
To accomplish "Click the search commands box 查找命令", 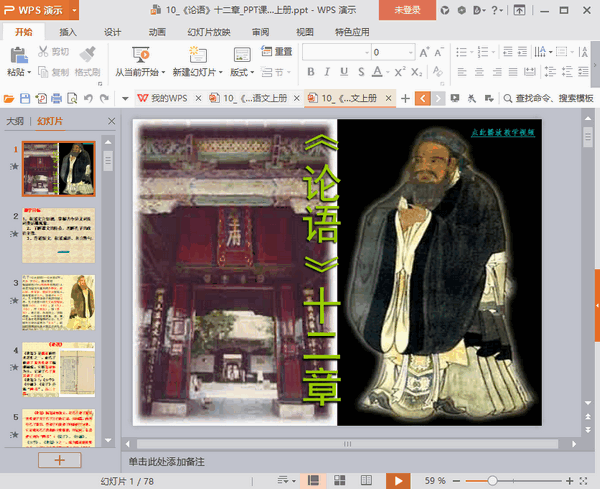I will pyautogui.click(x=549, y=99).
